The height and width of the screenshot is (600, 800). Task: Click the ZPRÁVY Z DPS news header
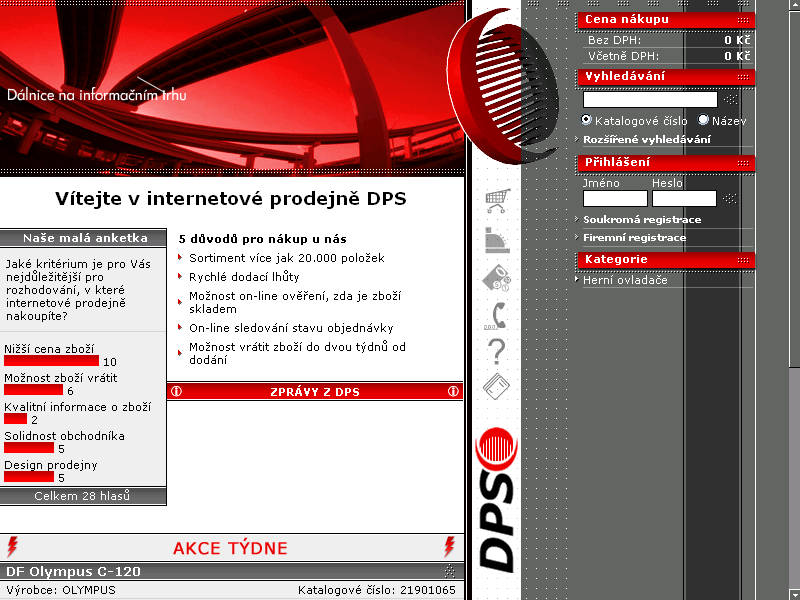315,391
